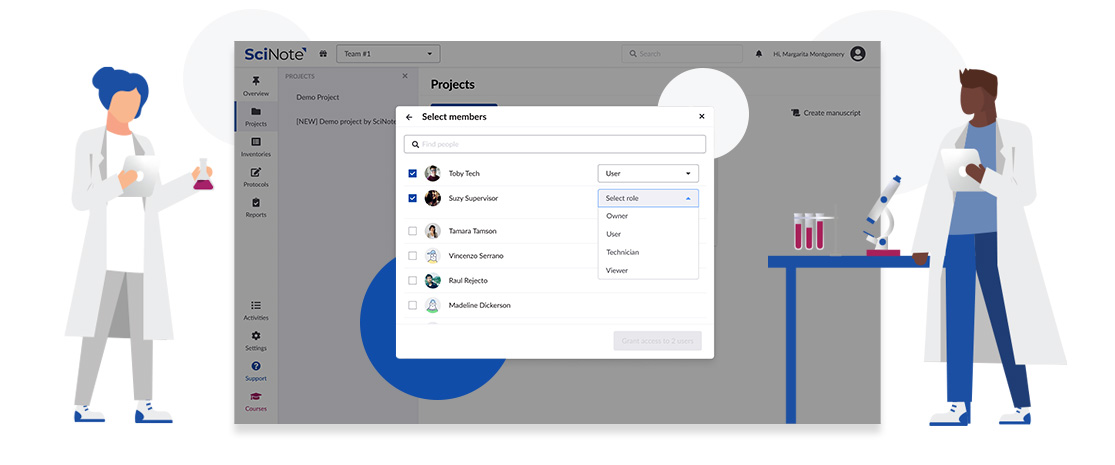Focus the Find people search field

point(555,144)
